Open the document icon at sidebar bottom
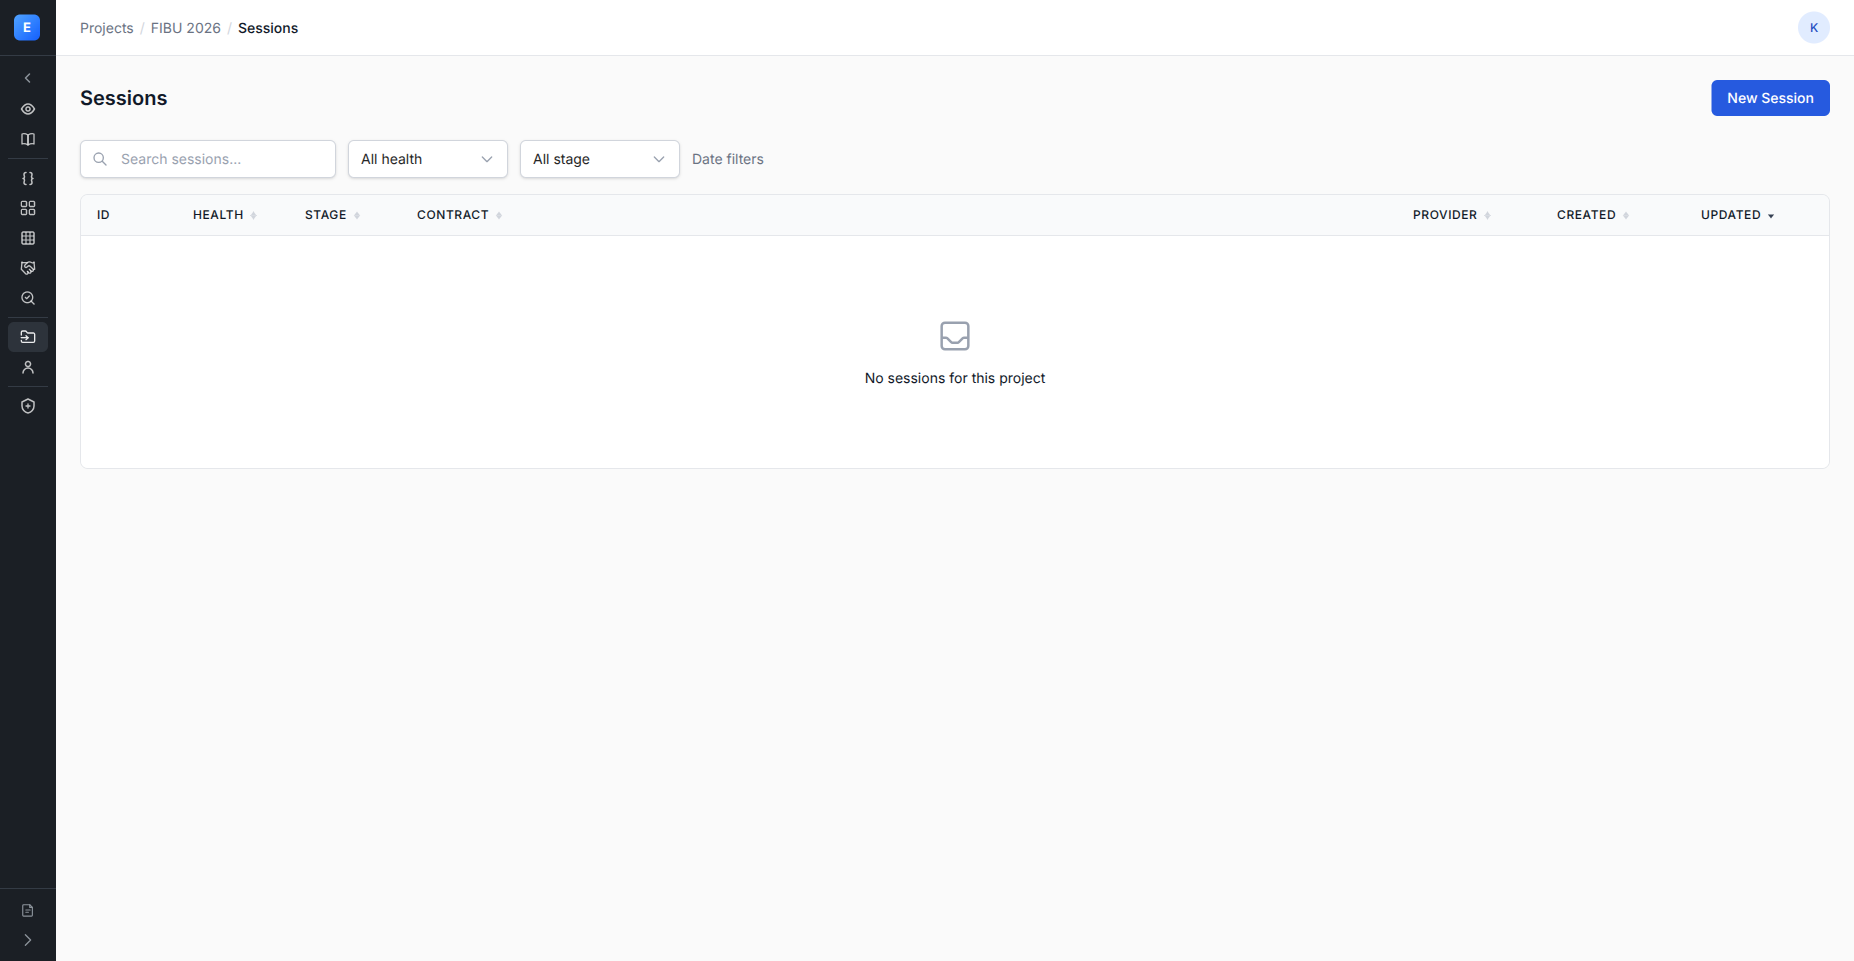Screen dimensions: 1854x961 point(28,910)
